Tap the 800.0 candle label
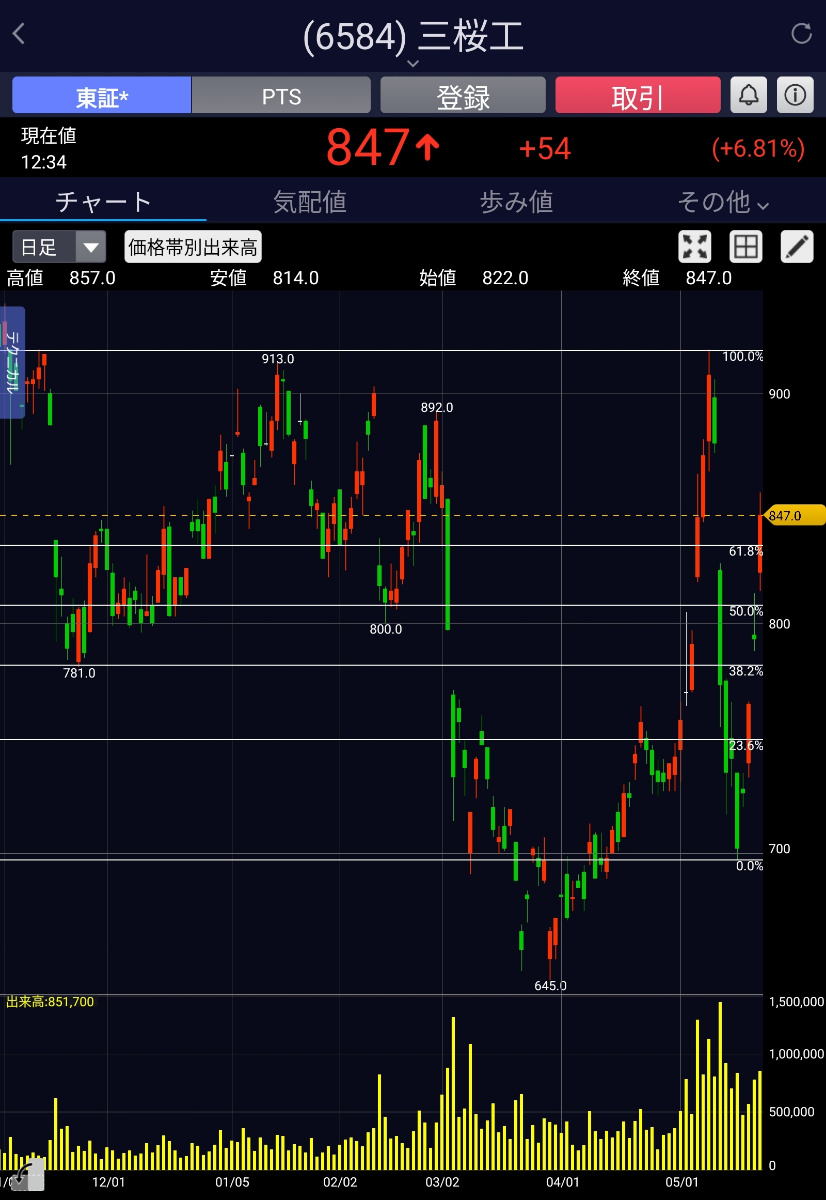Viewport: 826px width, 1200px height. point(386,629)
